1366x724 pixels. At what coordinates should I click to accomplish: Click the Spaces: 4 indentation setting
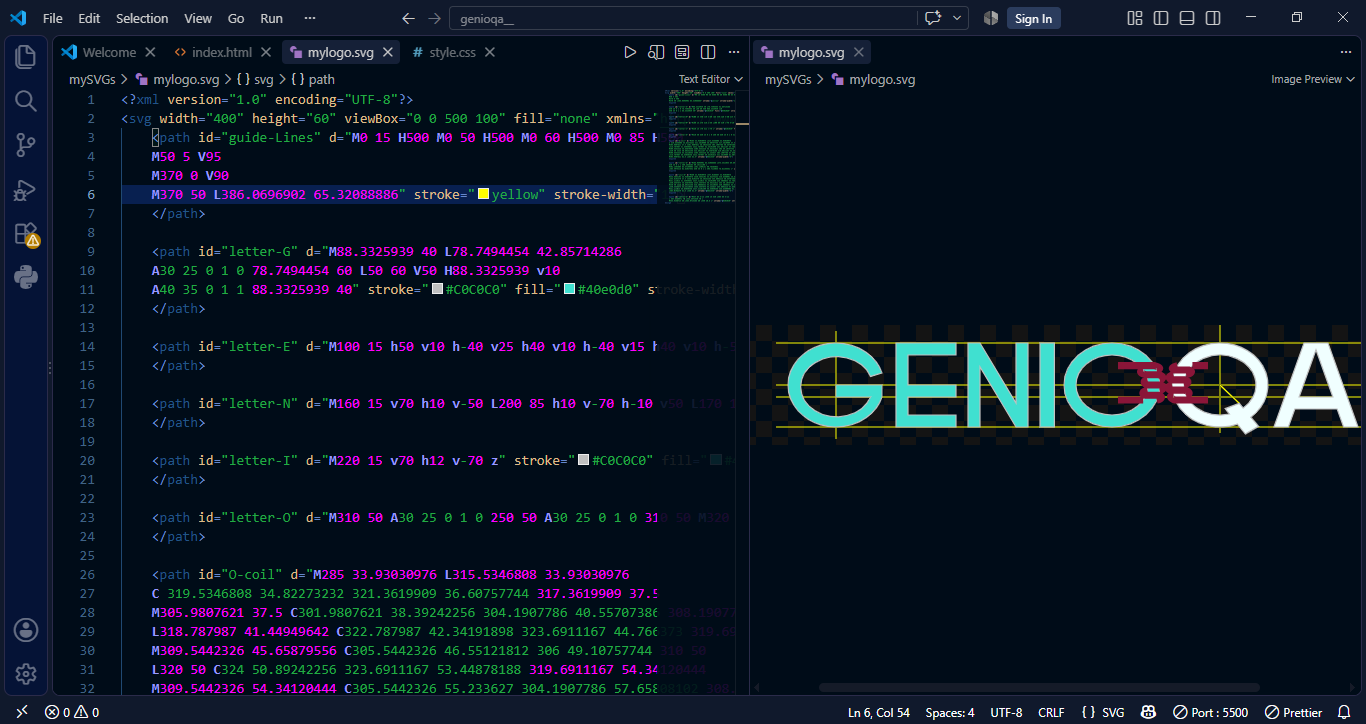(x=950, y=712)
